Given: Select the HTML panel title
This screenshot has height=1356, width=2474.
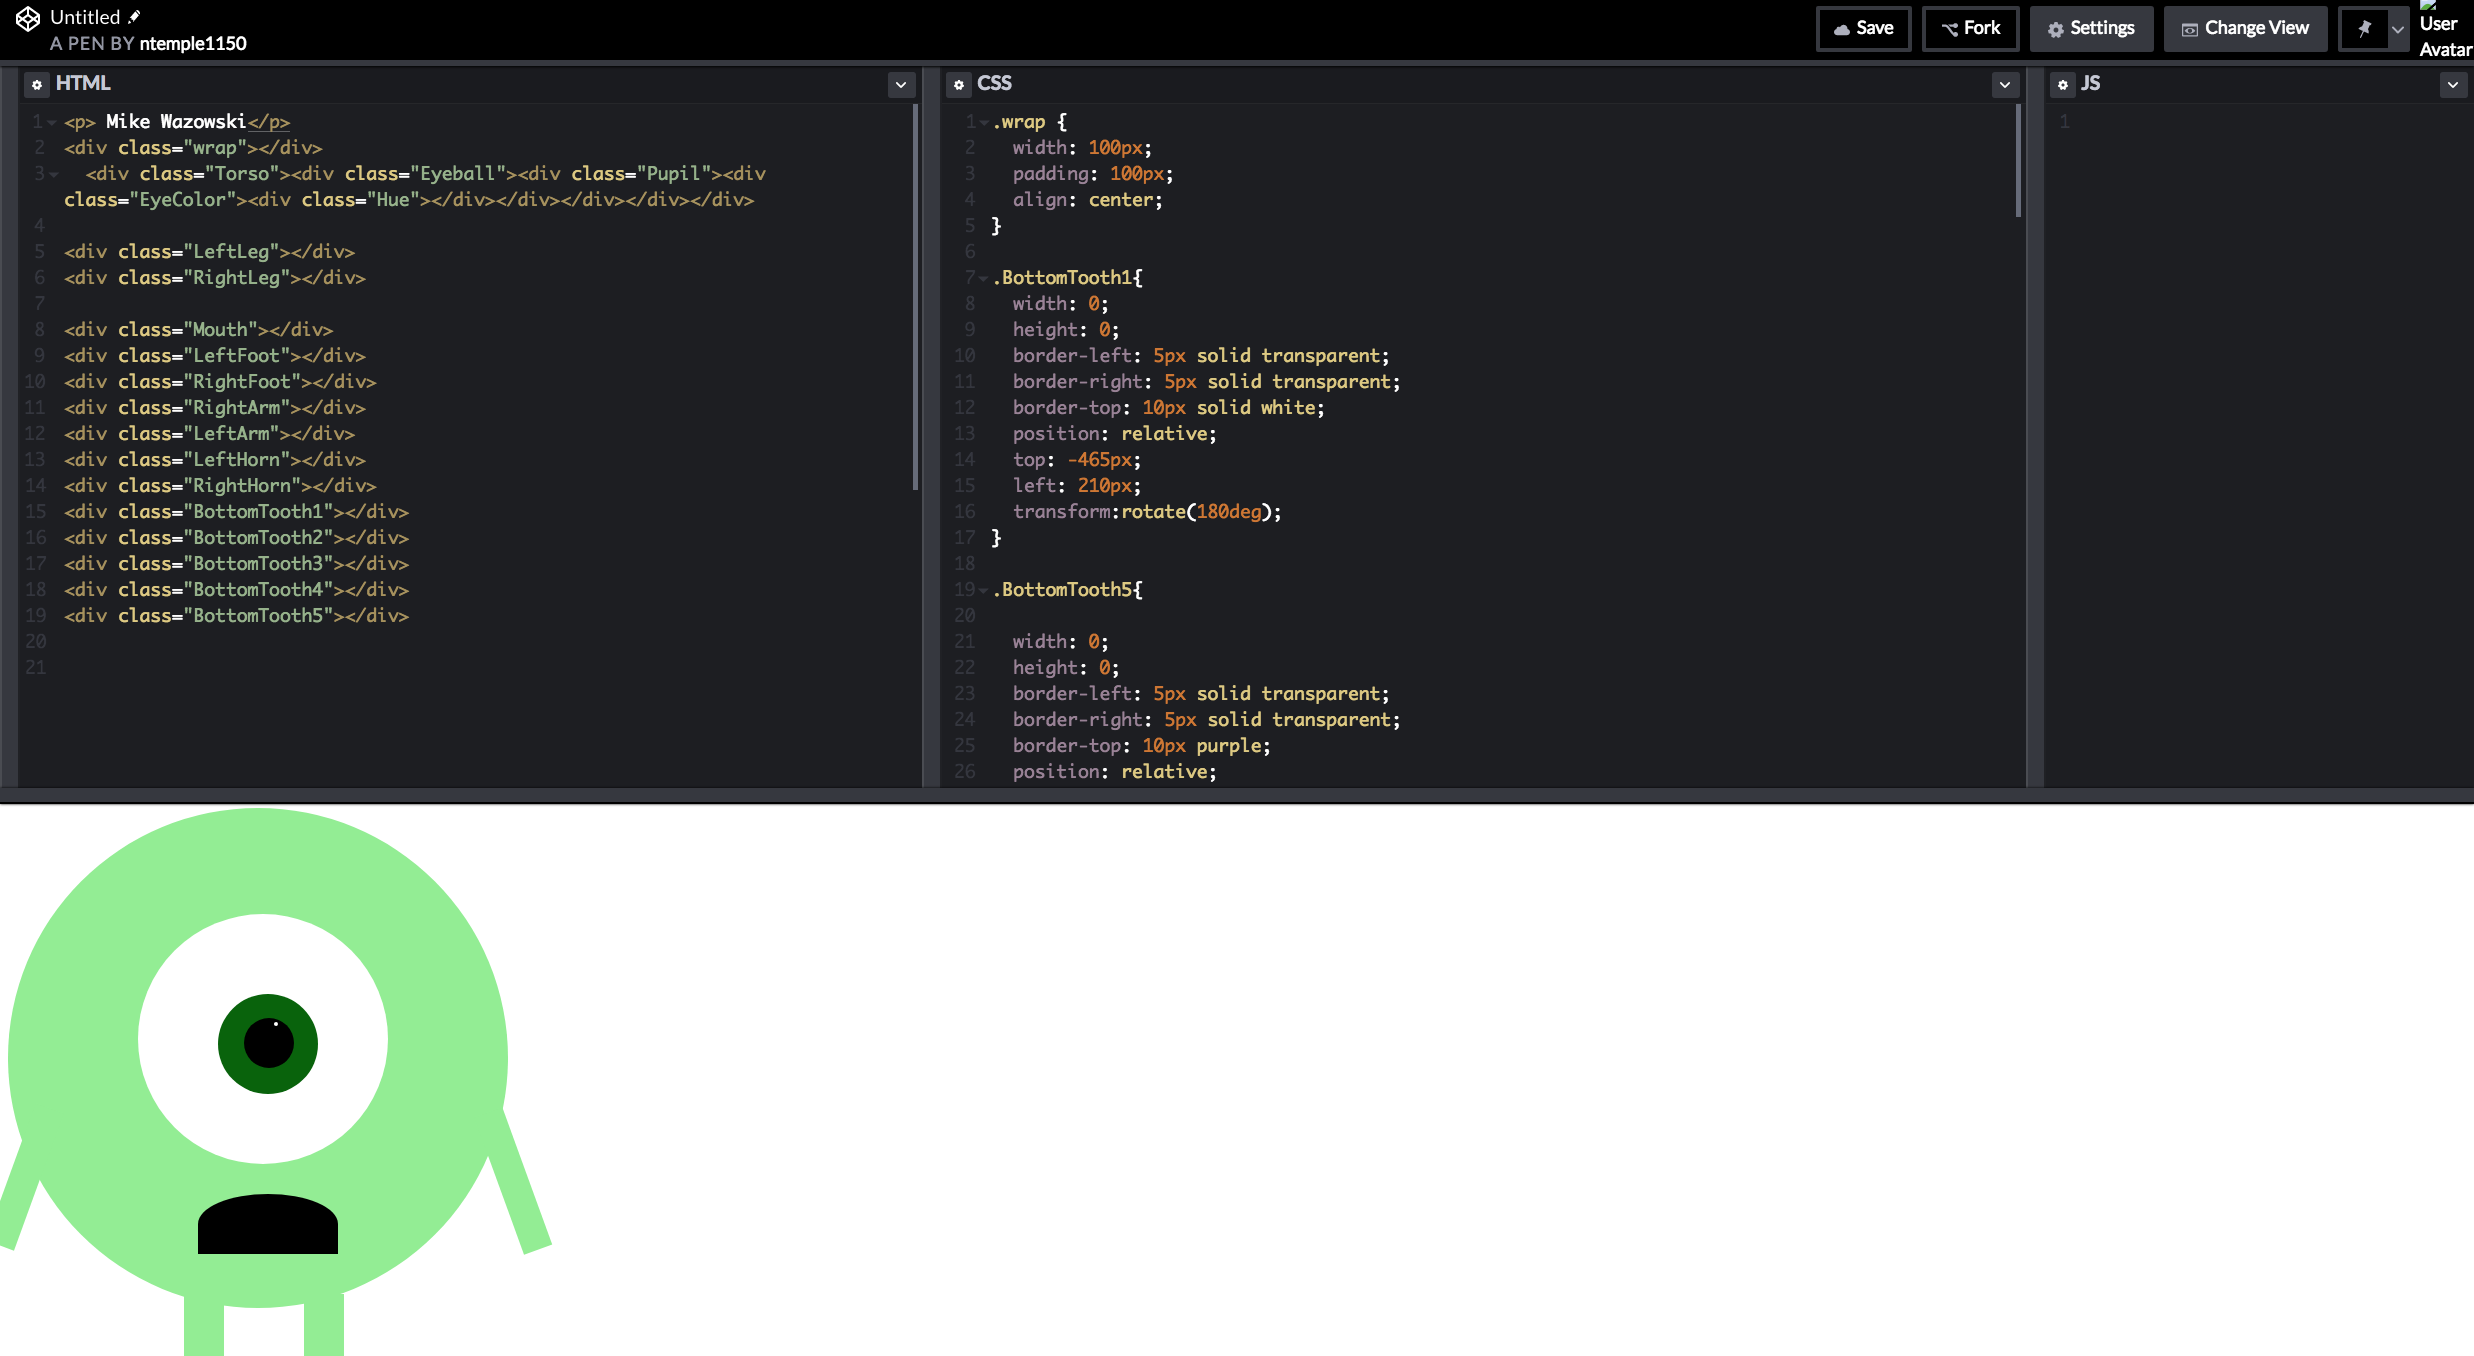Looking at the screenshot, I should coord(83,83).
